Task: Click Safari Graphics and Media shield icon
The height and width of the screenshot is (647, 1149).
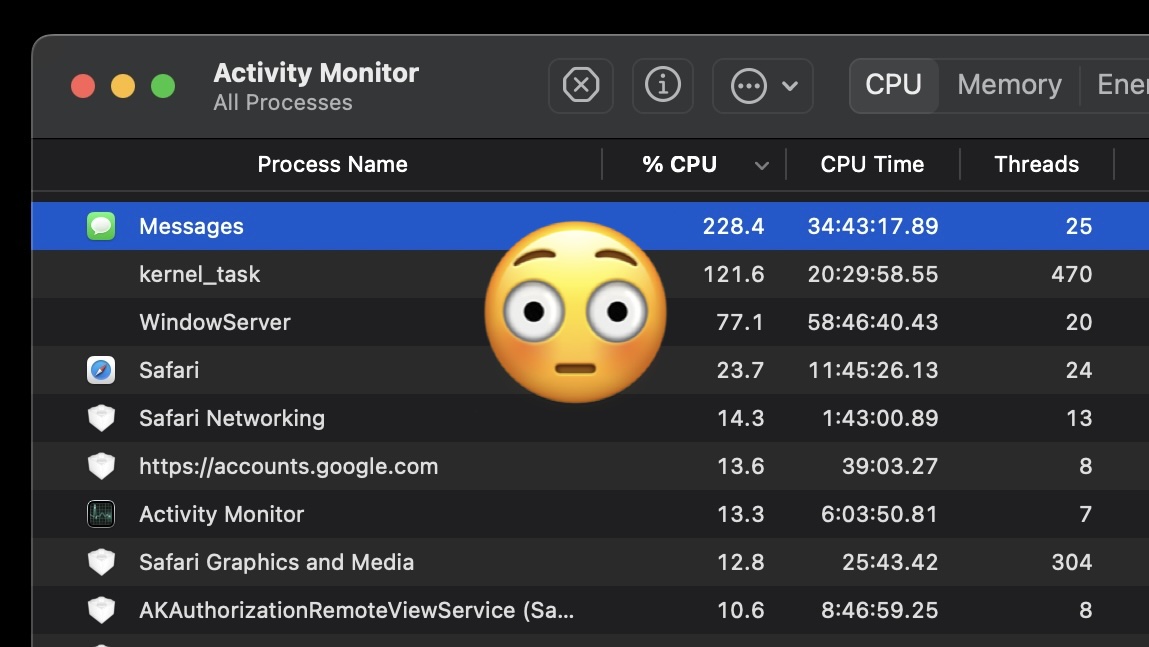Action: (x=101, y=562)
